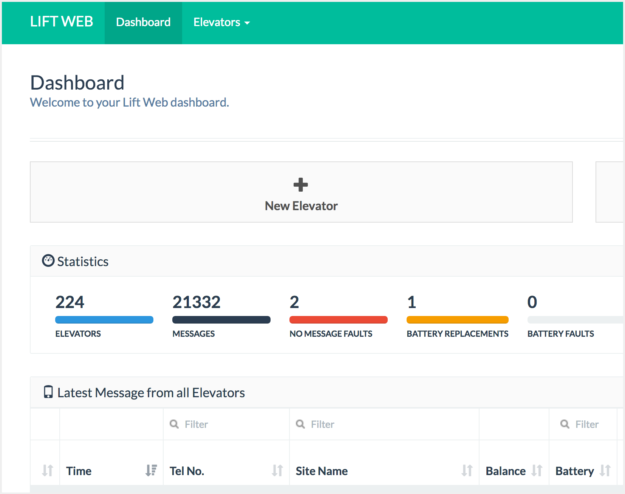Click the clock icon beside Statistics
Viewport: 625px width, 494px height.
(47, 261)
